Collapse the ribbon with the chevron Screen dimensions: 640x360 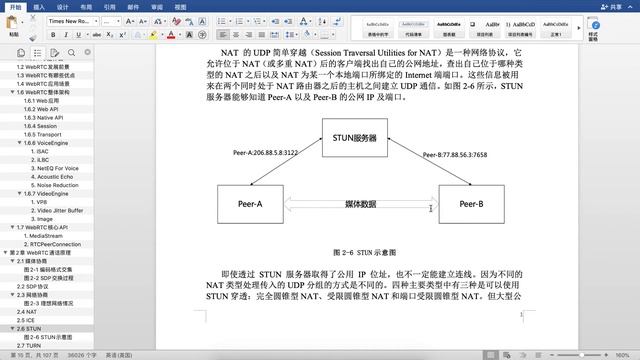coord(630,7)
